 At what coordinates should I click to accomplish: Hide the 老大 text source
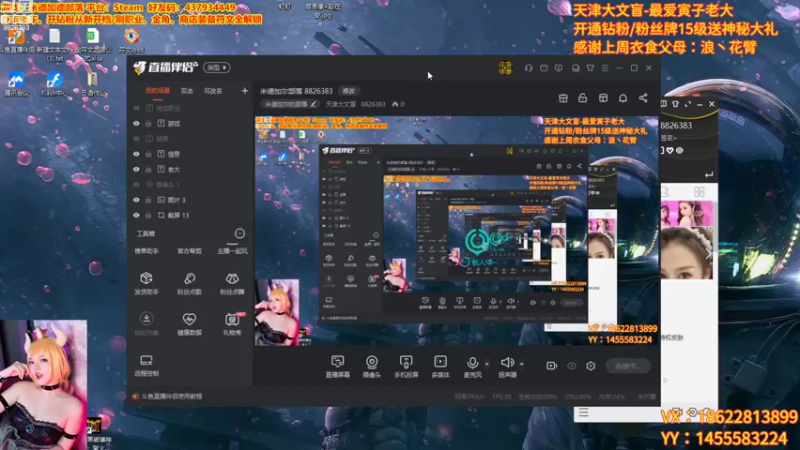136,169
